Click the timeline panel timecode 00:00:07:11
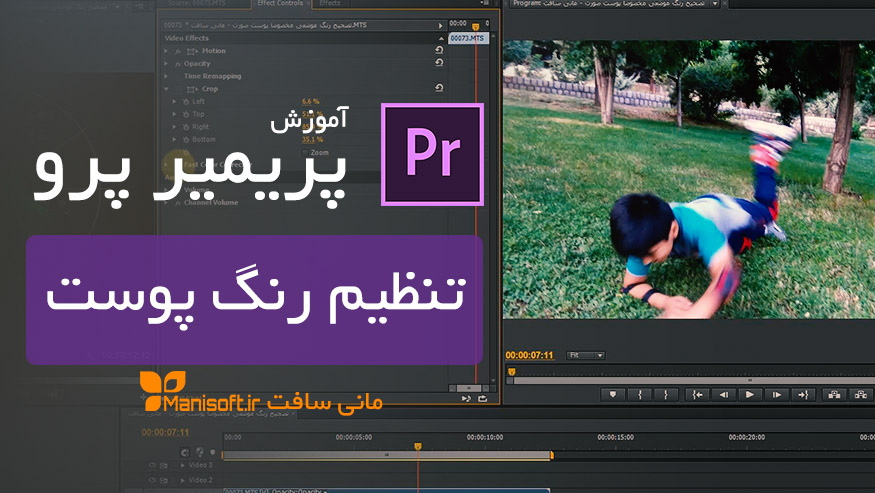Image resolution: width=875 pixels, height=493 pixels. 165,433
